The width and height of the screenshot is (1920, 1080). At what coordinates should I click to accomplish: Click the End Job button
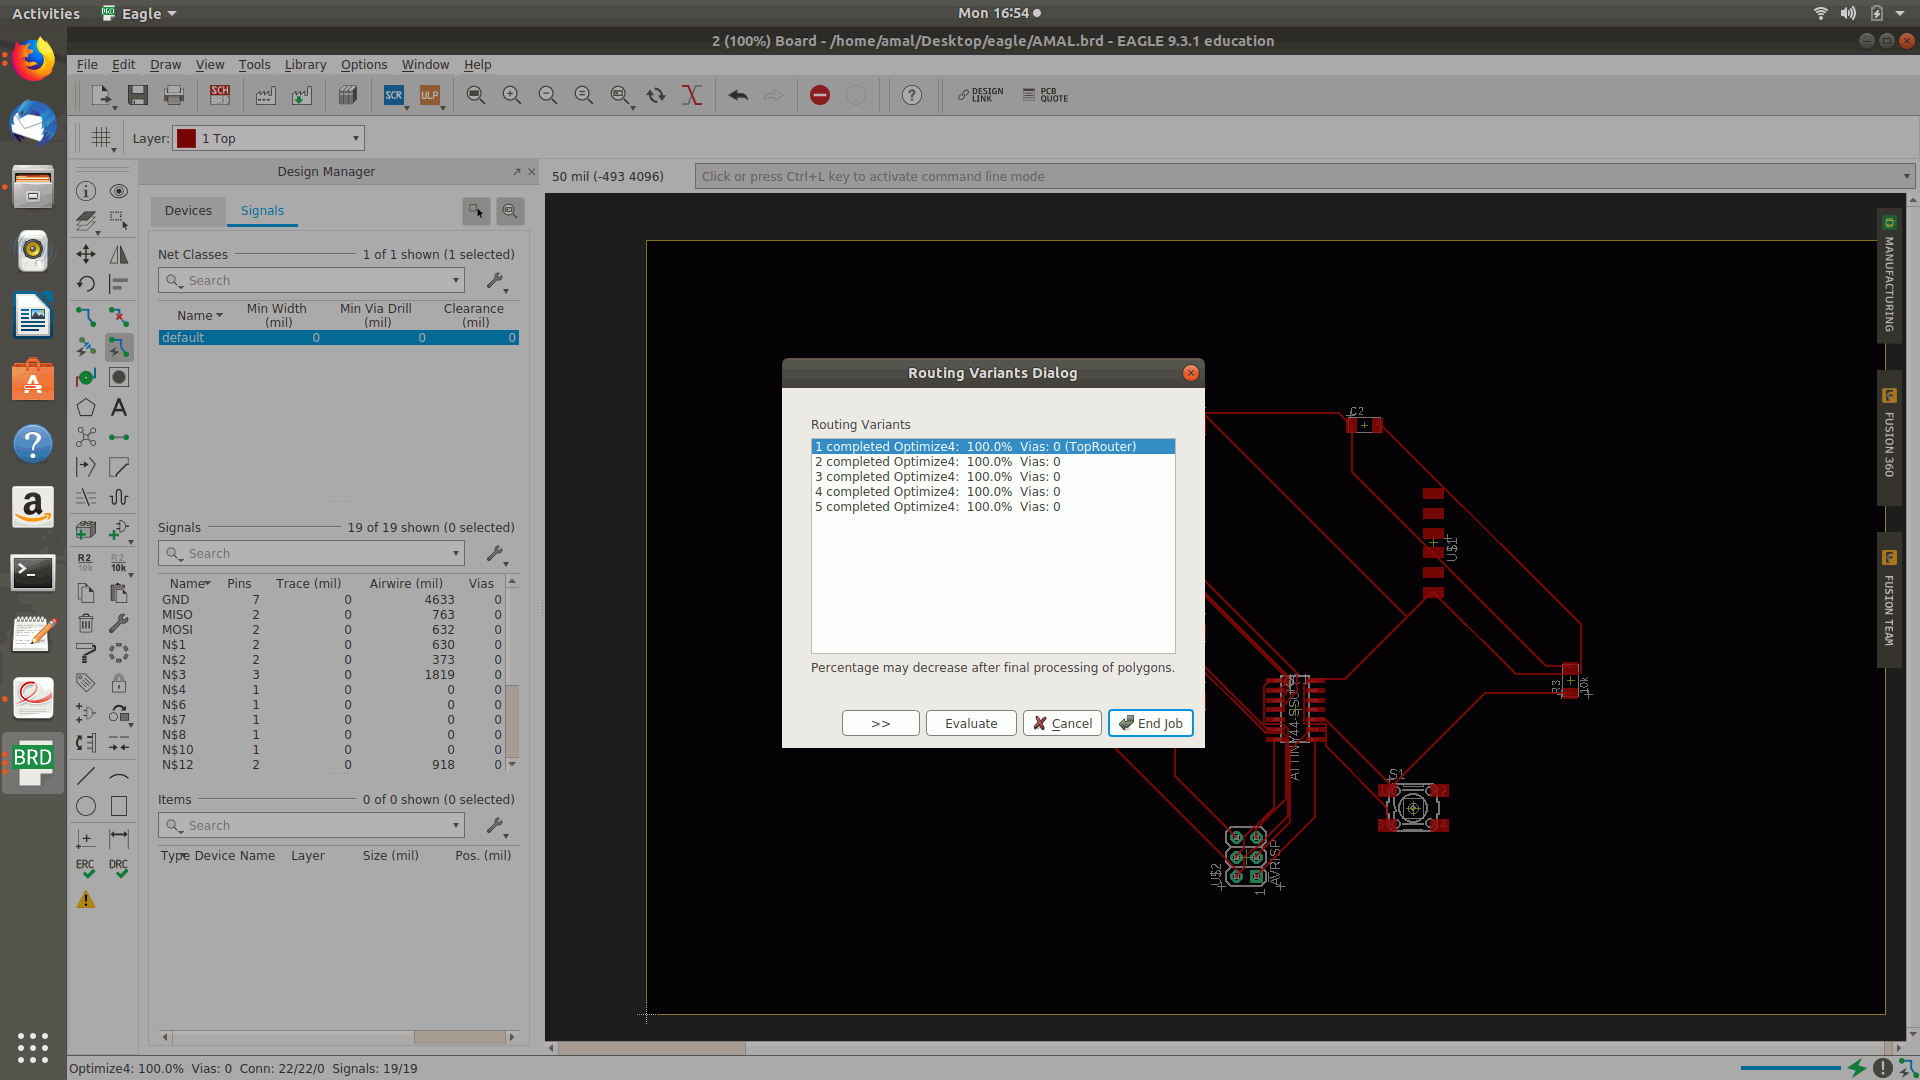tap(1151, 723)
